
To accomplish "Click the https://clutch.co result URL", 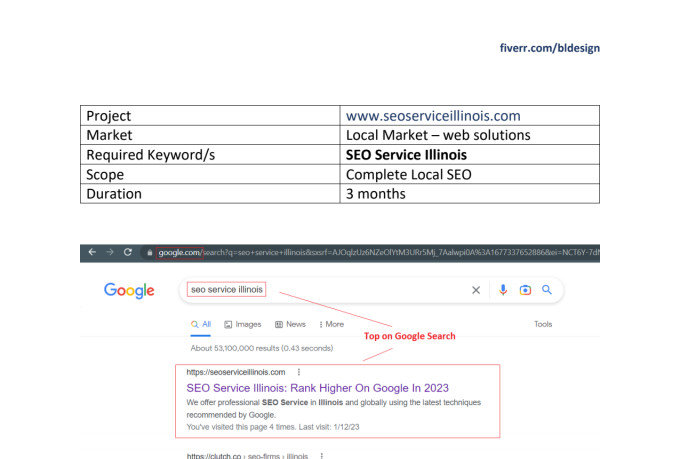I will pos(247,456).
